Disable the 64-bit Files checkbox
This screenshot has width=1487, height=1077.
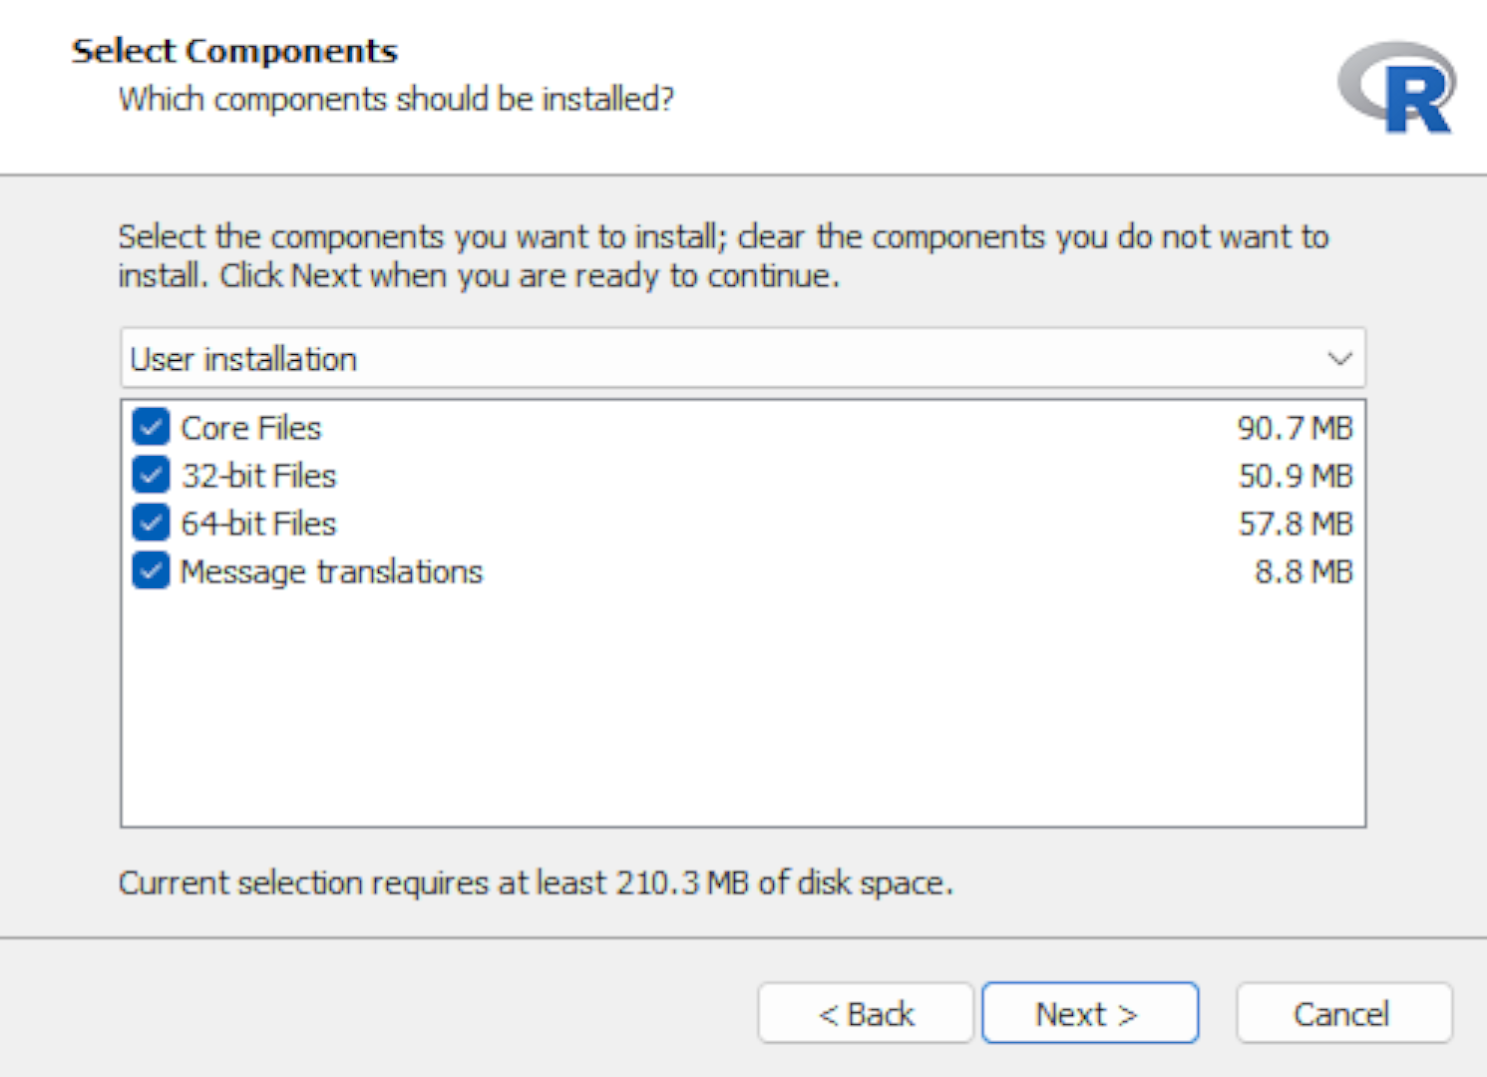pyautogui.click(x=151, y=523)
